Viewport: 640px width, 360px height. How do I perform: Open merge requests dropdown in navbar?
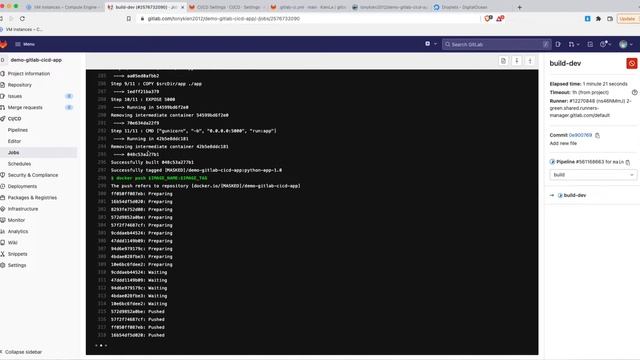click(x=573, y=44)
